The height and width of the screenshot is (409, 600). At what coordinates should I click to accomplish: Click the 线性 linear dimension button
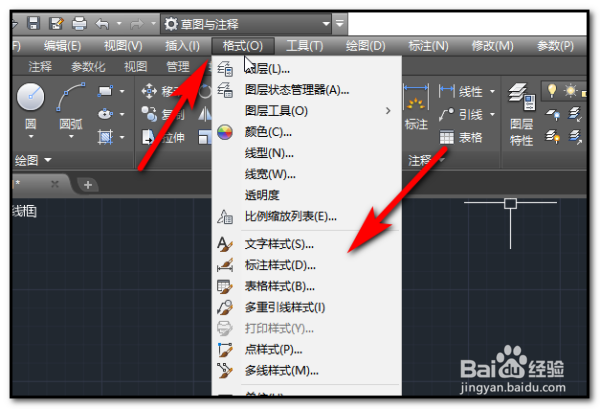[x=460, y=91]
